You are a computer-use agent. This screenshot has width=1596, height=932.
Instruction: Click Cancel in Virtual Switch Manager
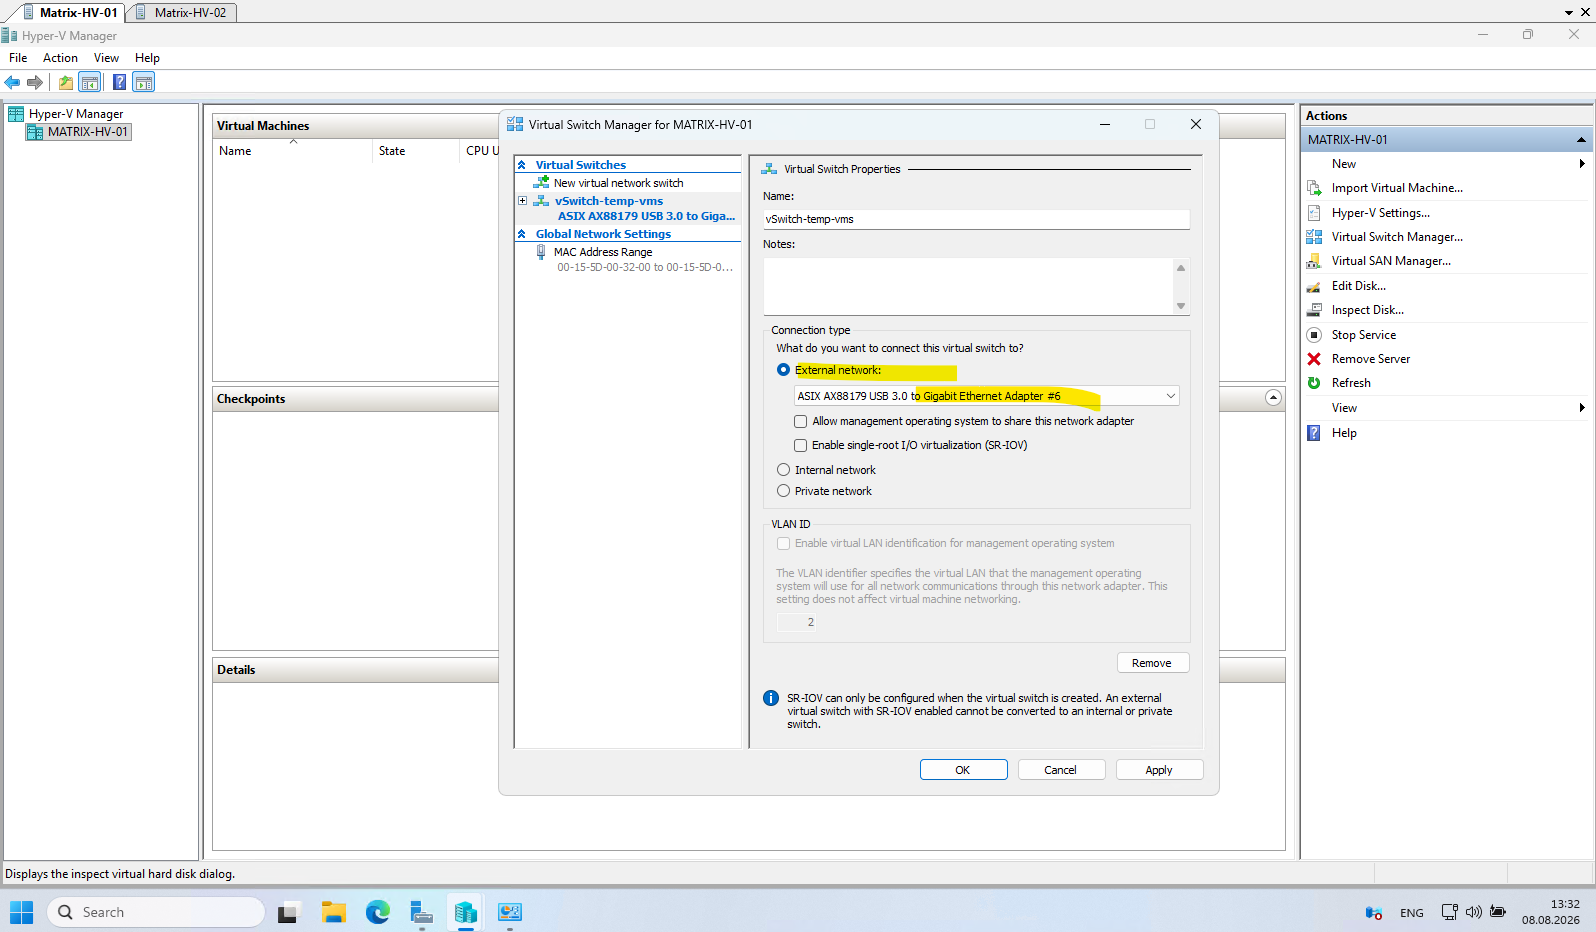pos(1061,770)
